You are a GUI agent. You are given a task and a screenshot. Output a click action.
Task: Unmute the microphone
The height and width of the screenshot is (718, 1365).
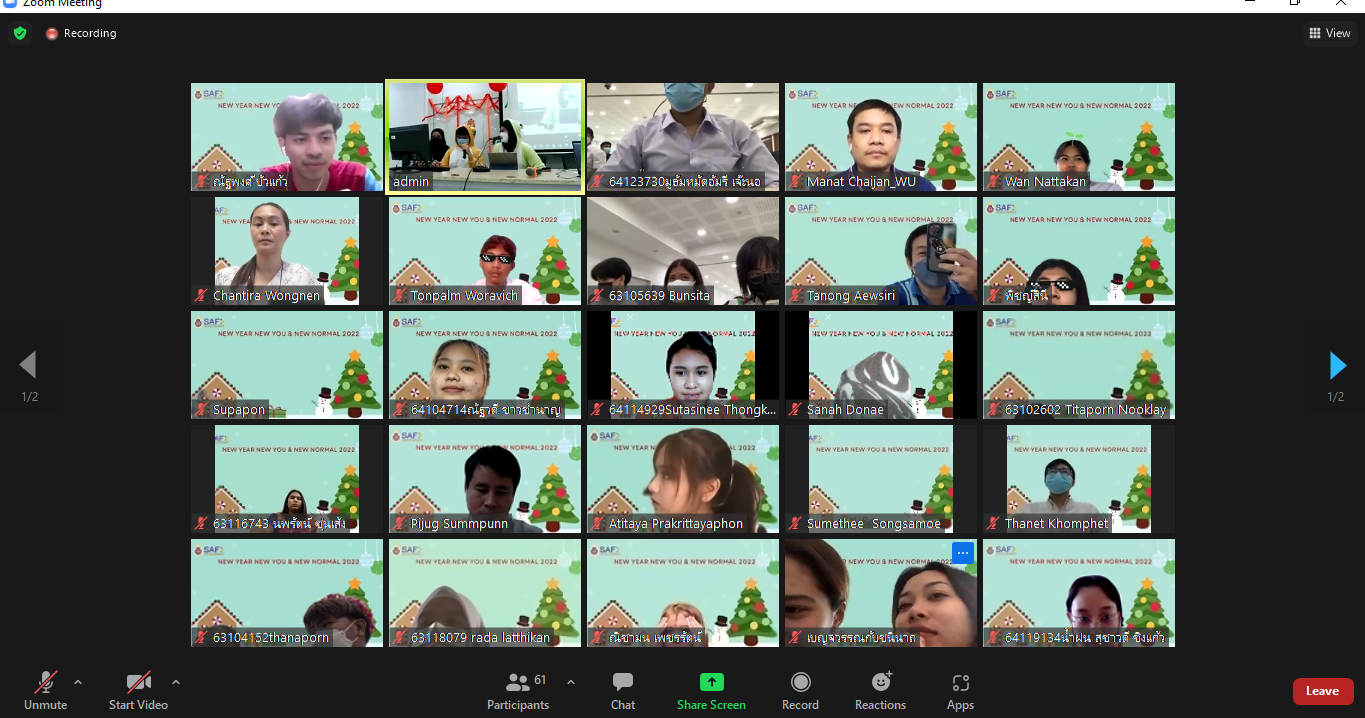[x=46, y=690]
